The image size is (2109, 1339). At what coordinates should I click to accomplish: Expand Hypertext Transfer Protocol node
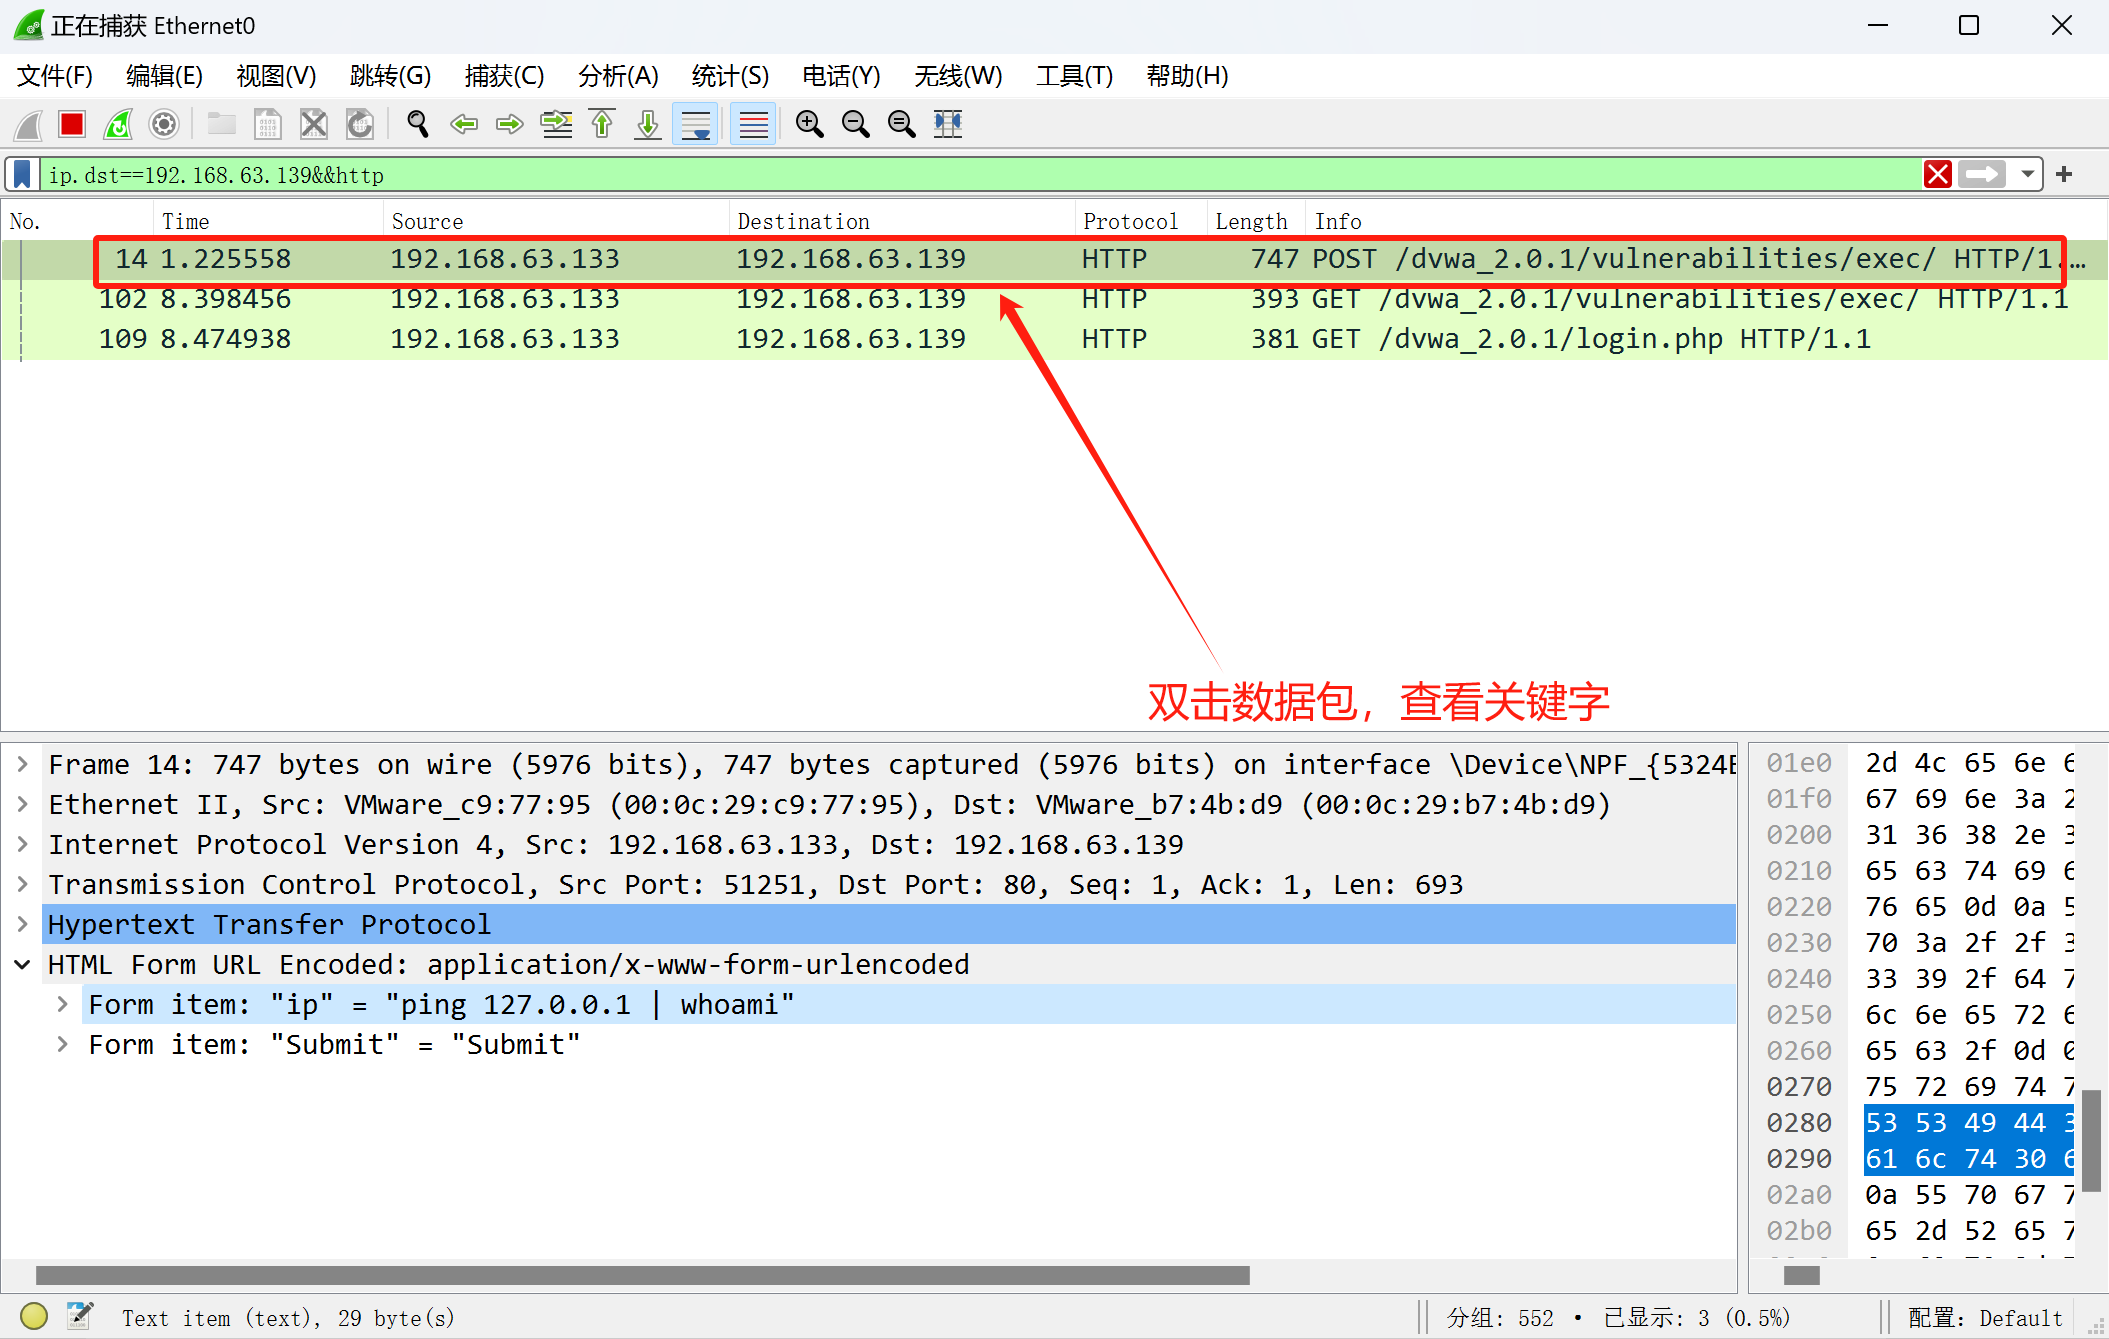tap(23, 925)
